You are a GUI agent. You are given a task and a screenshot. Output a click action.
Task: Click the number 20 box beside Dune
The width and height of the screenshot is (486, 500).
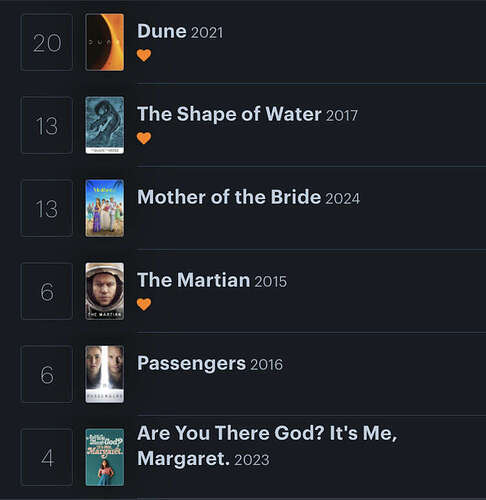click(x=47, y=42)
